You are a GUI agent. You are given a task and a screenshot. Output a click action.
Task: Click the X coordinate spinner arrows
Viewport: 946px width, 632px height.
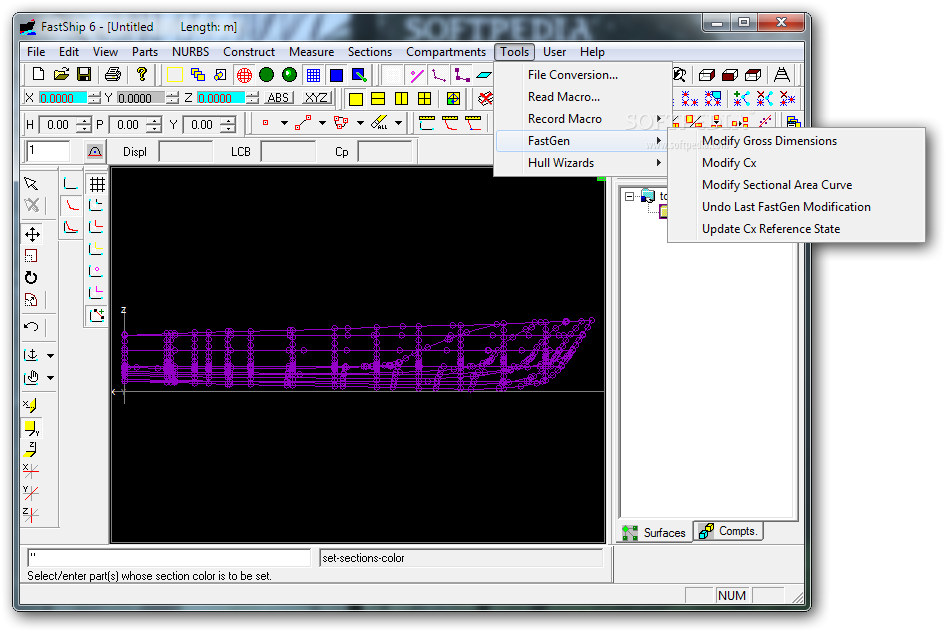click(95, 98)
